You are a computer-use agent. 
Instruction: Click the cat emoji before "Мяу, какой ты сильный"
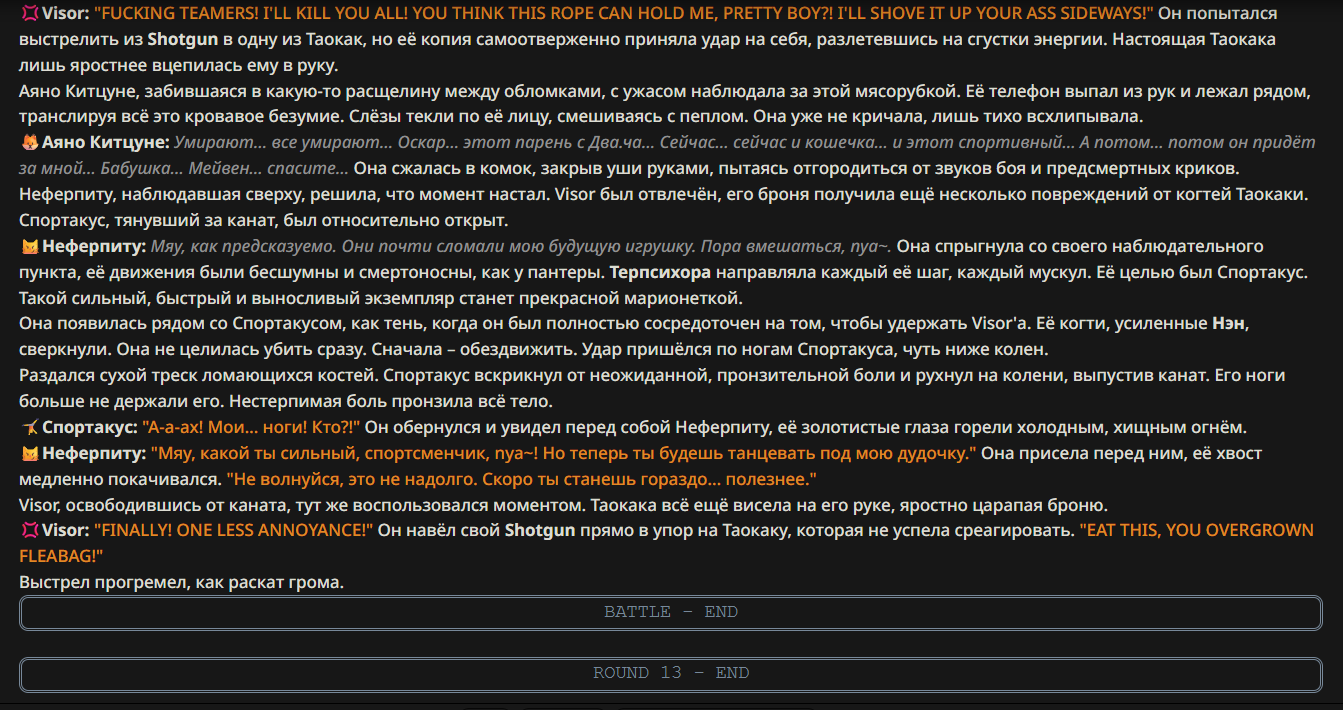tap(29, 454)
